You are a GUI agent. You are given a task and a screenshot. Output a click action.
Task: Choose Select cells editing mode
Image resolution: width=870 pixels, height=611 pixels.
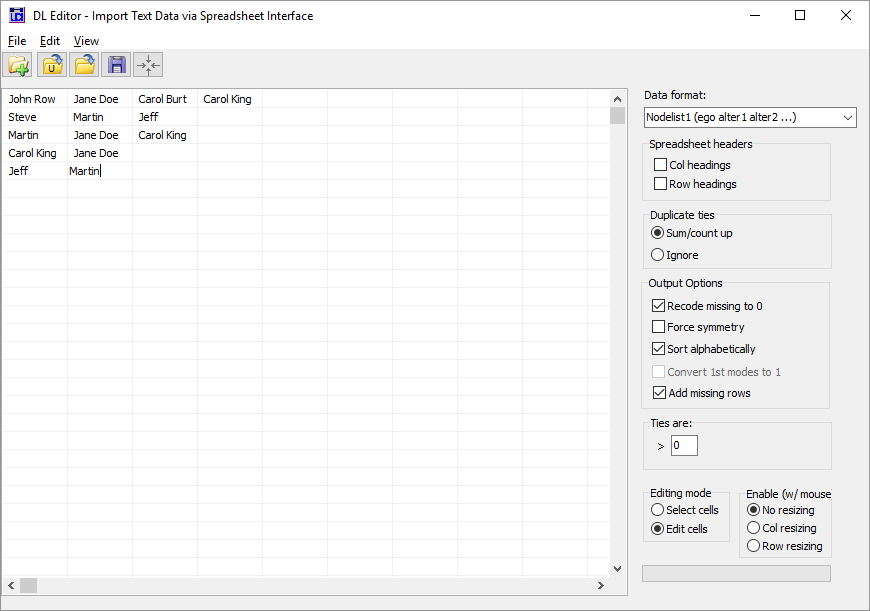coord(657,510)
